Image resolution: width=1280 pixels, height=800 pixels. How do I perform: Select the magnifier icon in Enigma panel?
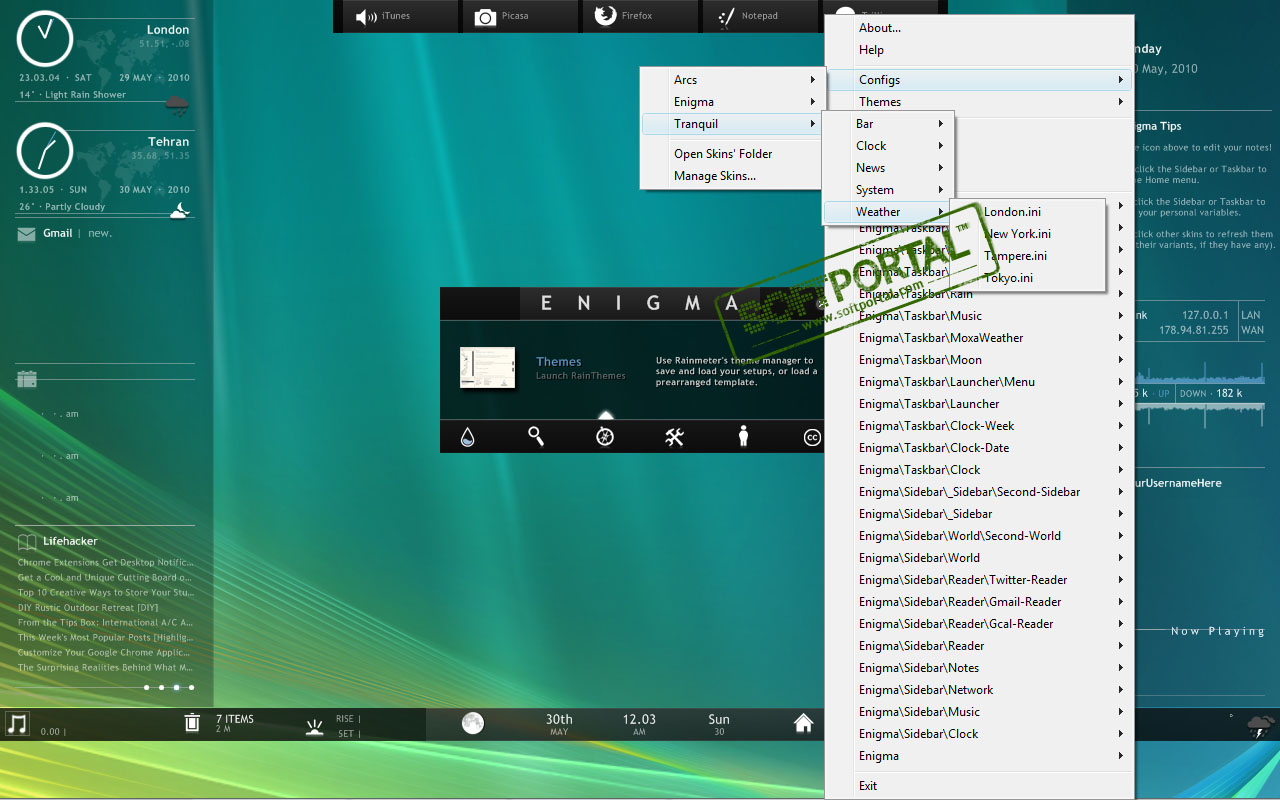(x=536, y=436)
